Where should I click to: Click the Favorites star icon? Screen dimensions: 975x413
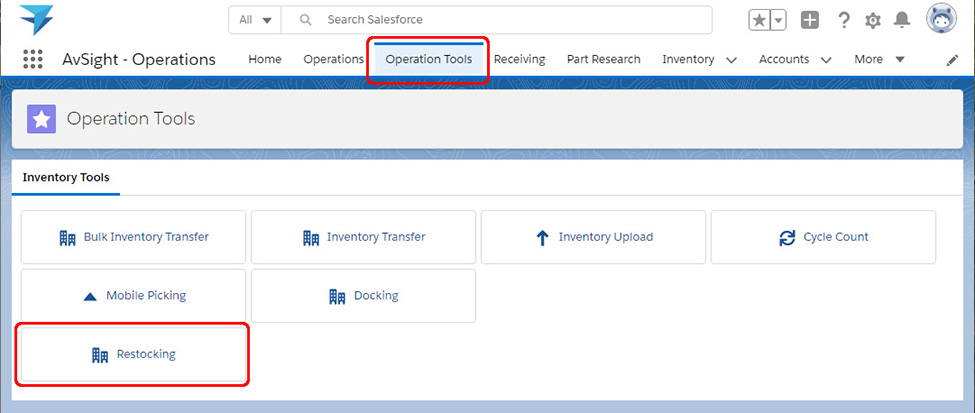pyautogui.click(x=759, y=21)
